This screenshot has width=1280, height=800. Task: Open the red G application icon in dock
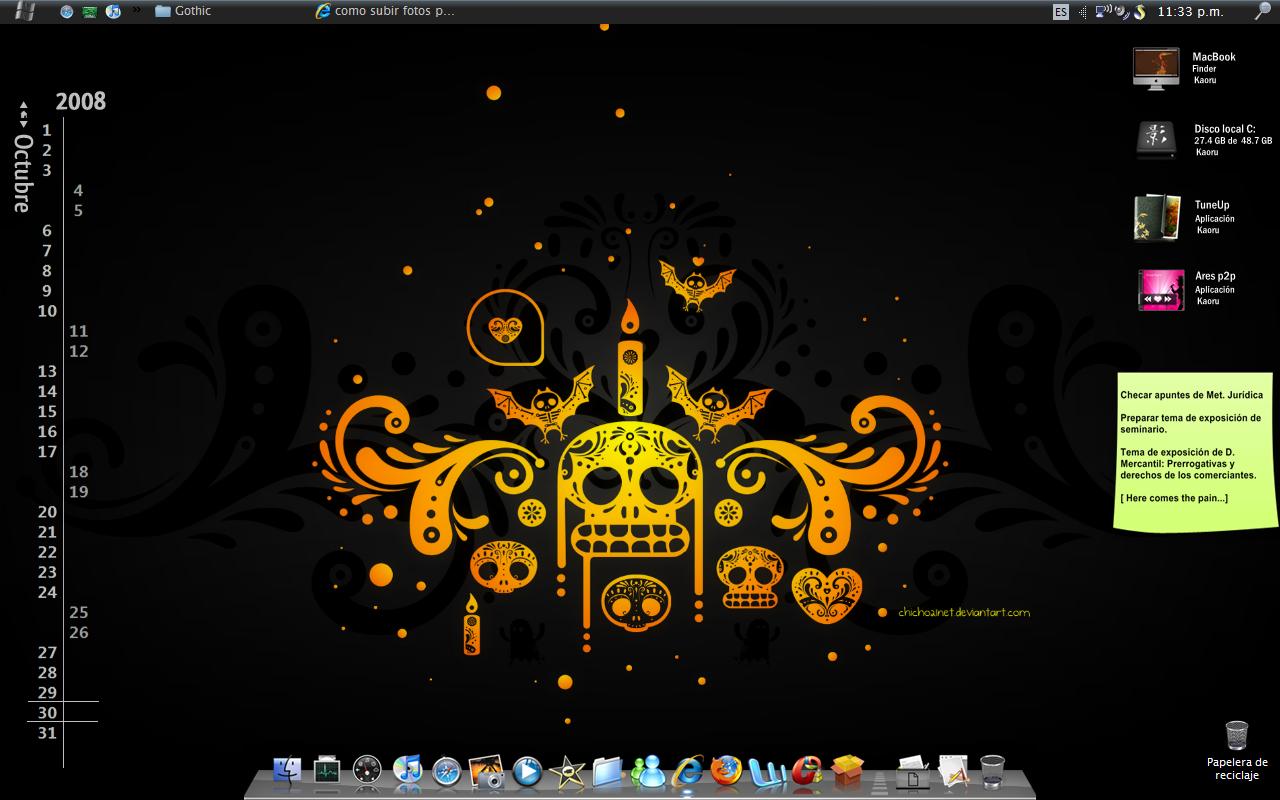[807, 771]
